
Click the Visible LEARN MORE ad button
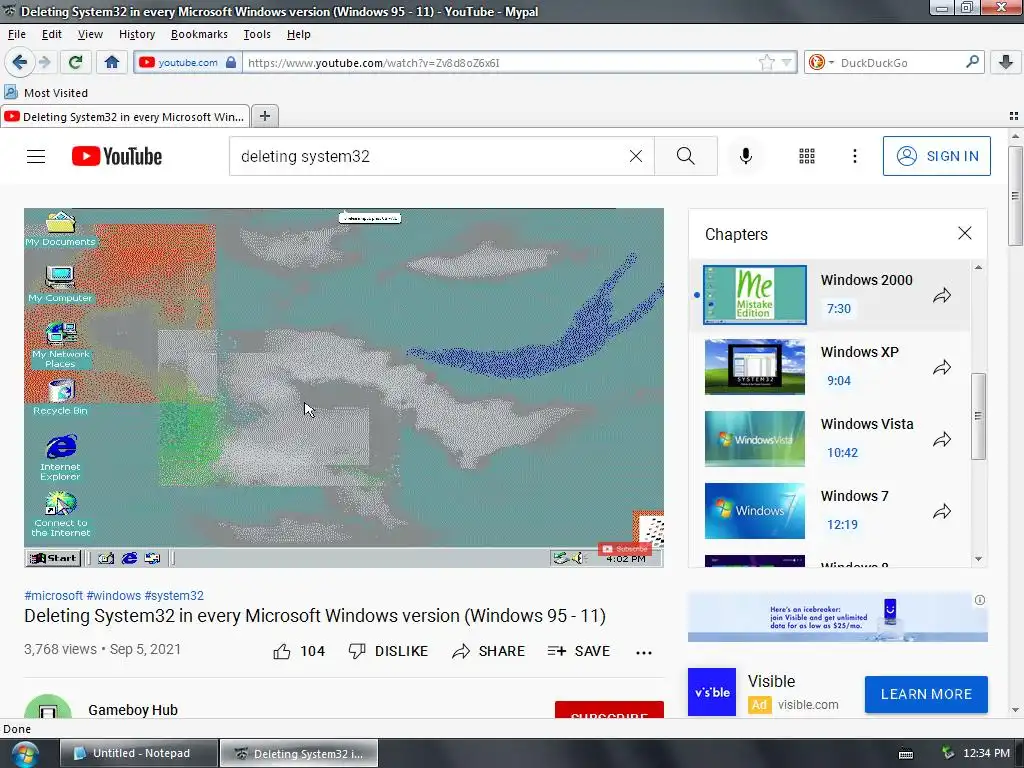(x=926, y=694)
